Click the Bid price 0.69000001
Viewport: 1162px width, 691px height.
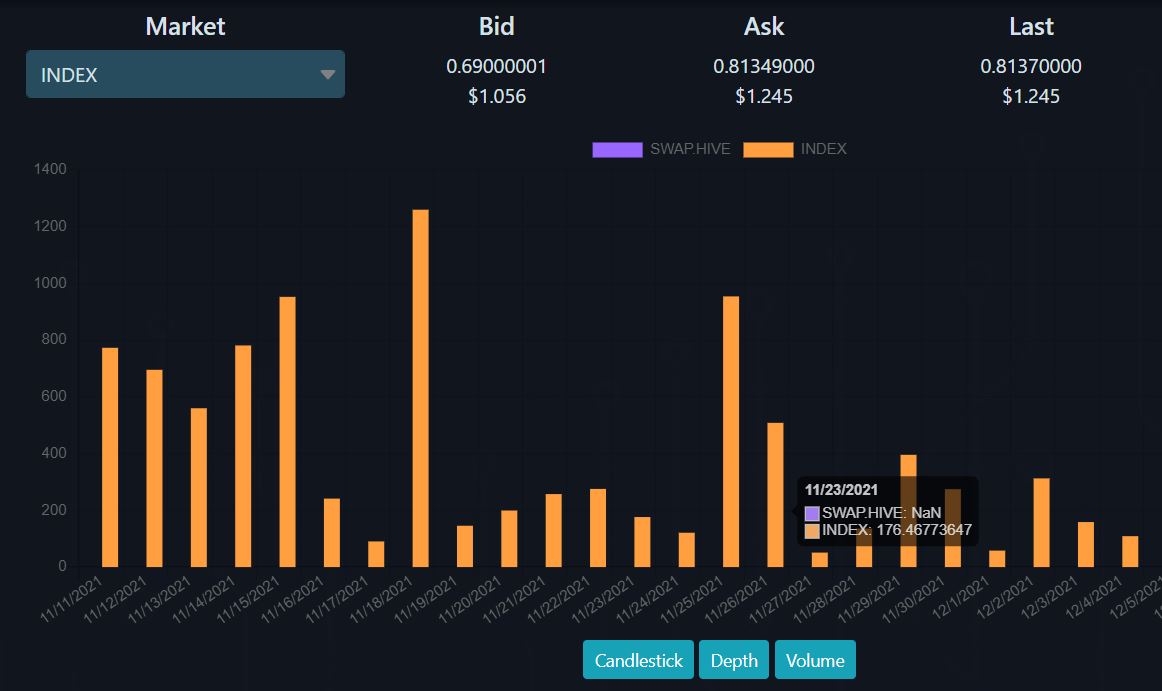click(x=497, y=66)
